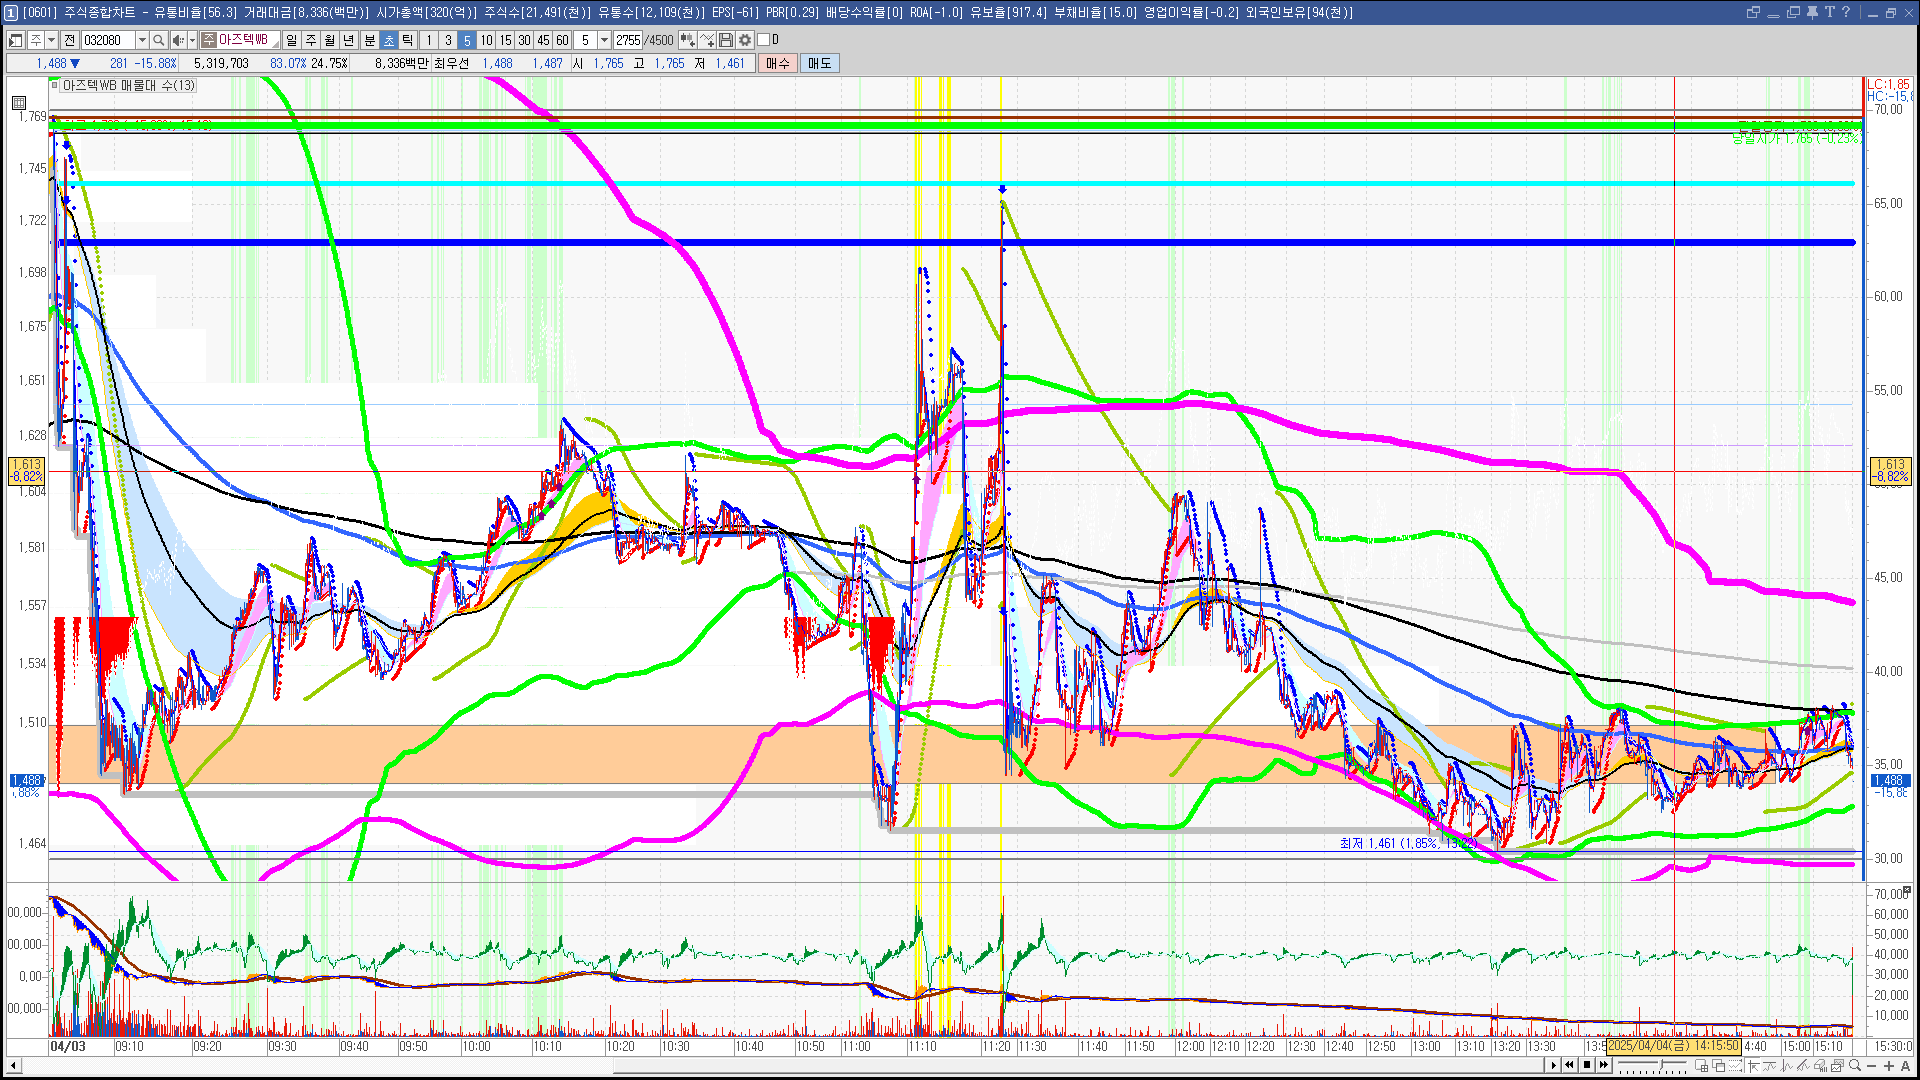Open the speaker options dropdown arrow
This screenshot has width=1920, height=1080.
[x=192, y=40]
